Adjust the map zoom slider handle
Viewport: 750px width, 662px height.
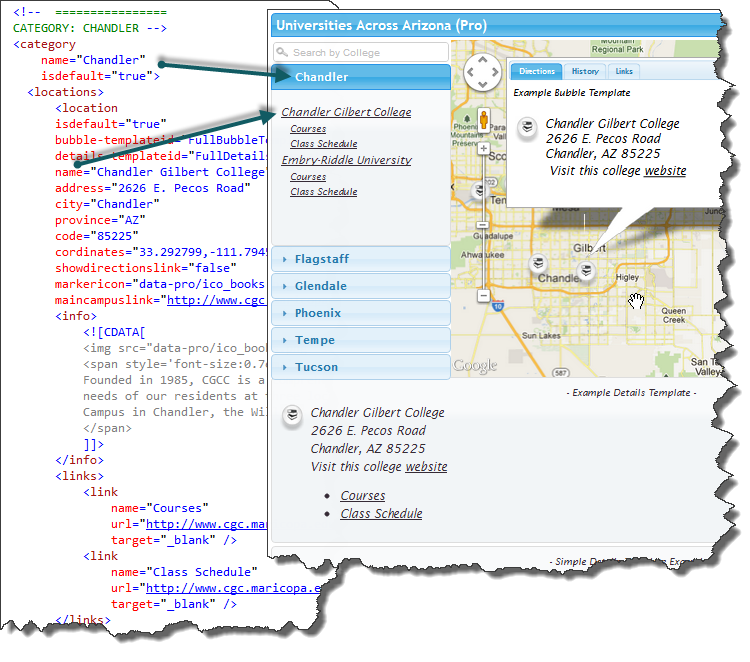[483, 225]
